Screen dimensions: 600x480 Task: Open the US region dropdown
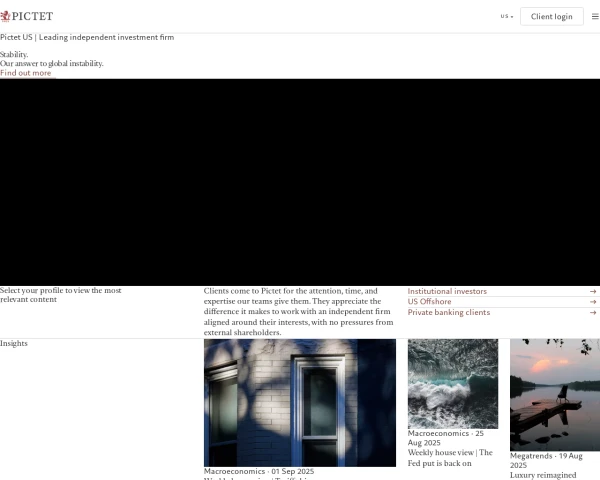(x=507, y=16)
